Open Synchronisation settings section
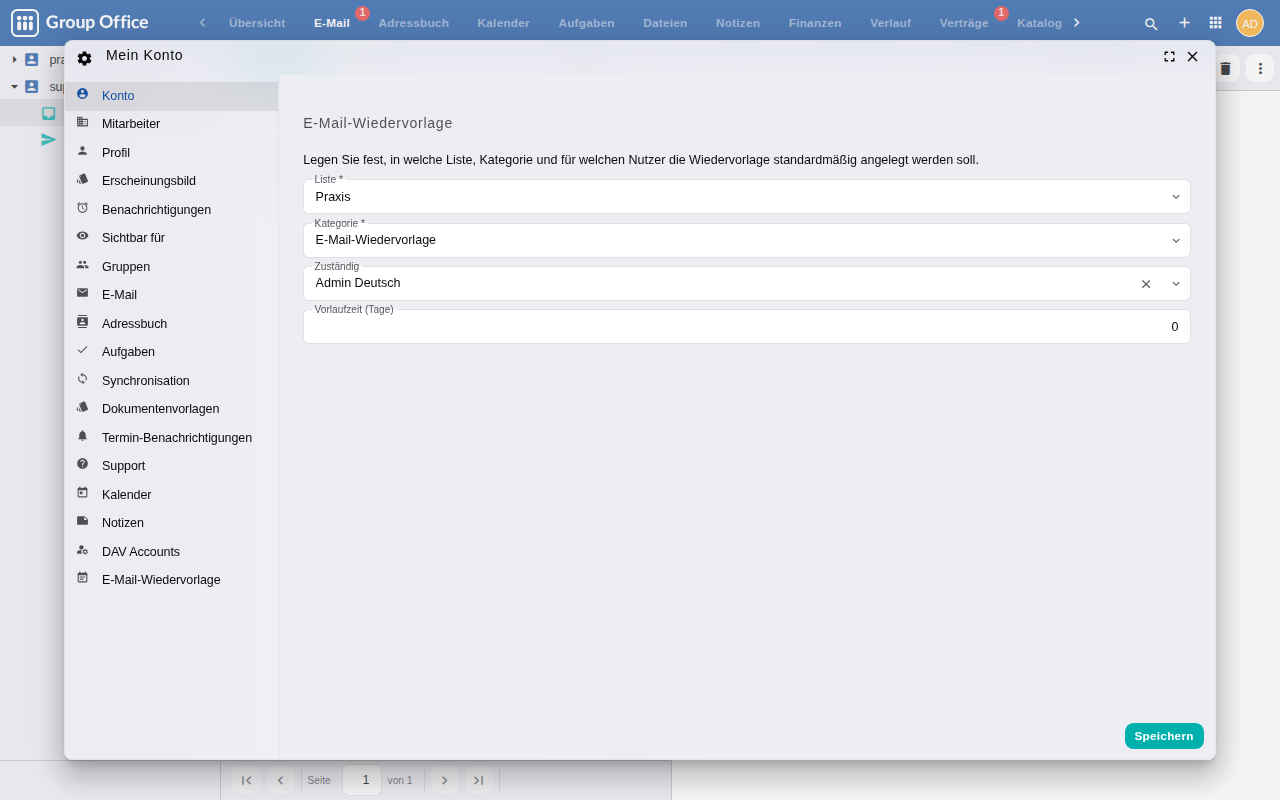This screenshot has height=800, width=1280. click(x=171, y=381)
